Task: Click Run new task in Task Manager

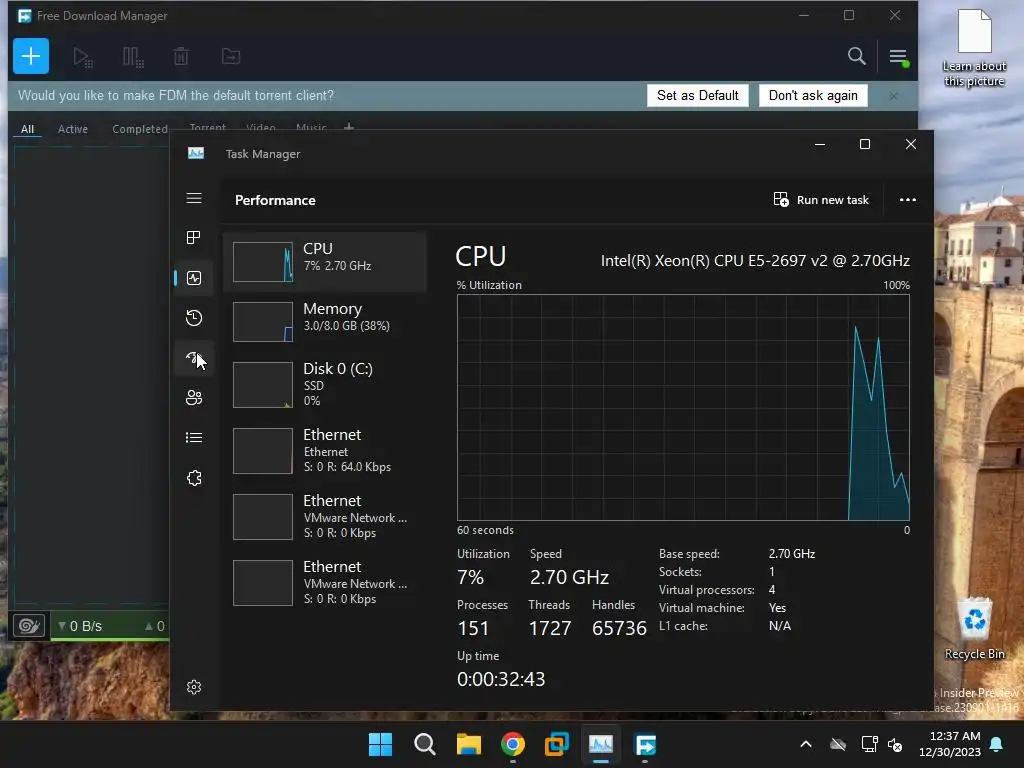Action: [x=821, y=200]
